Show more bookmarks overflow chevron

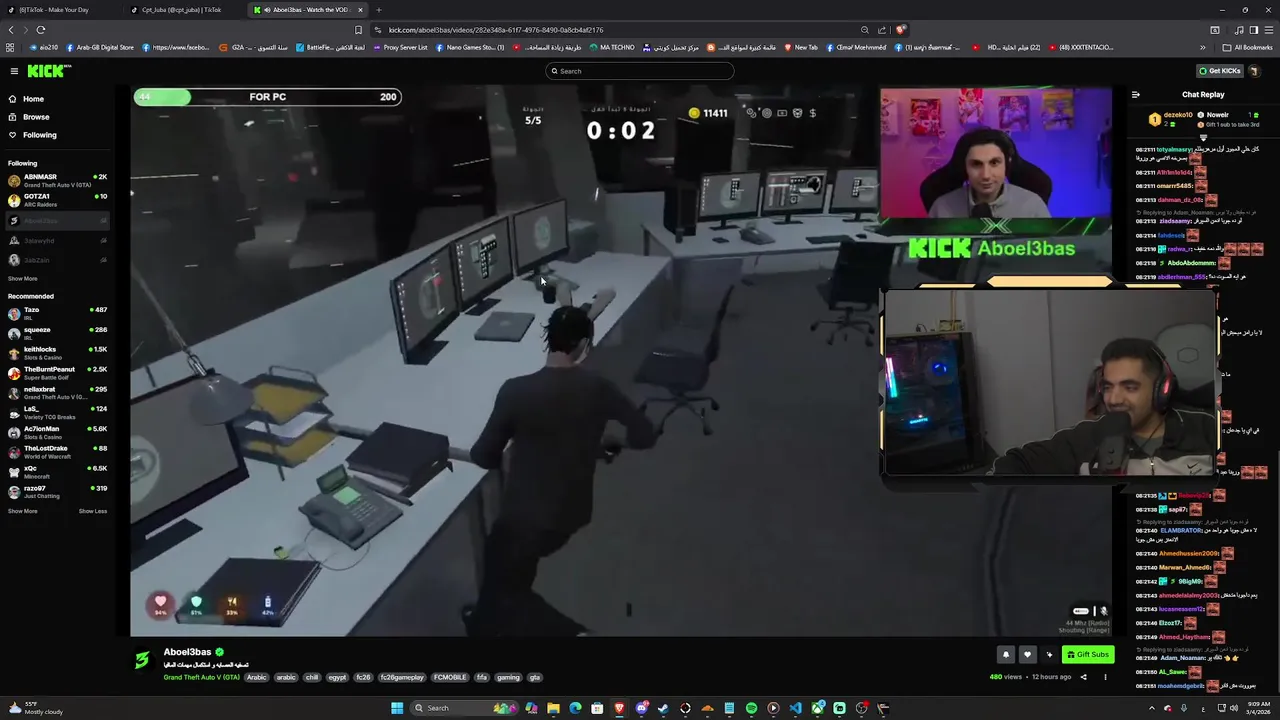1203,47
